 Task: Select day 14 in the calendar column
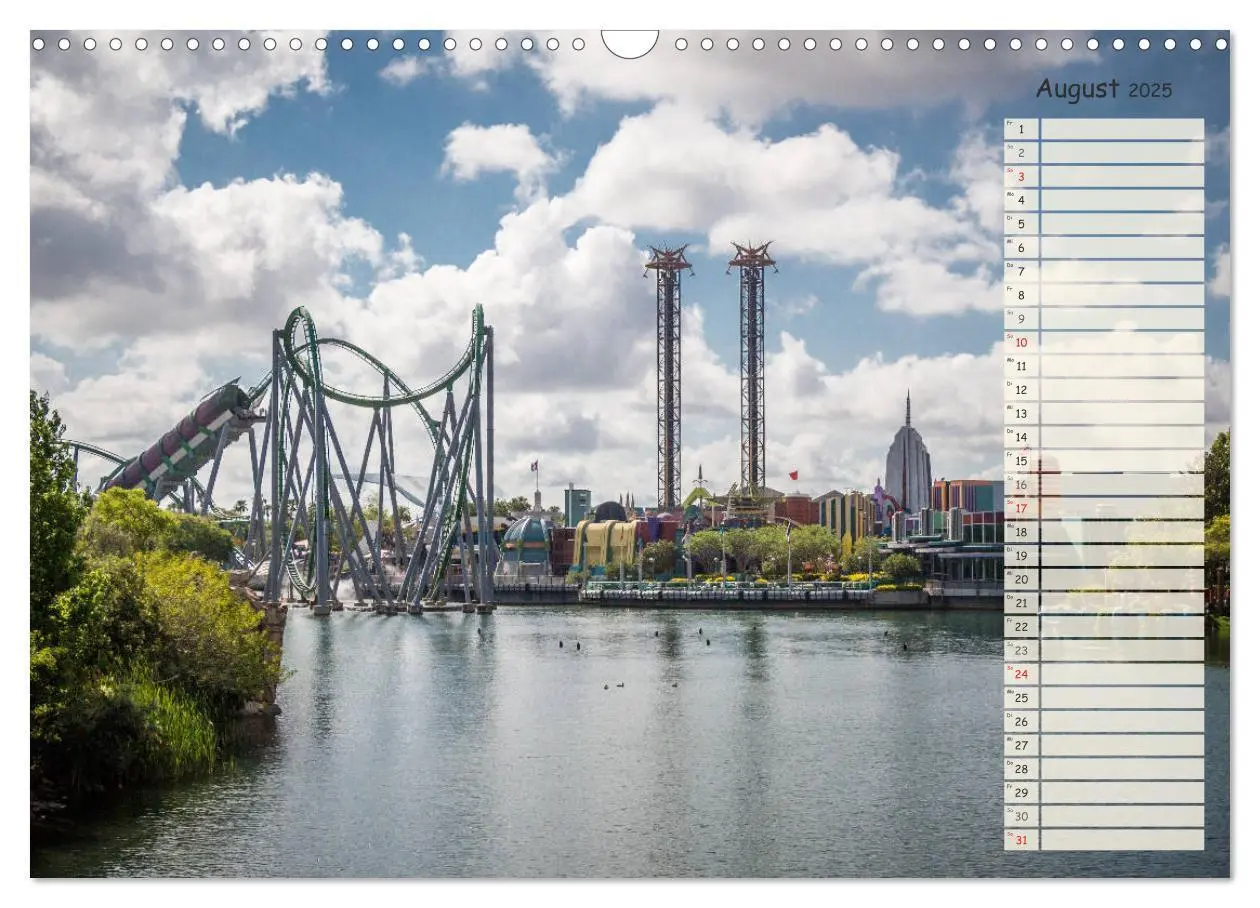1021,437
